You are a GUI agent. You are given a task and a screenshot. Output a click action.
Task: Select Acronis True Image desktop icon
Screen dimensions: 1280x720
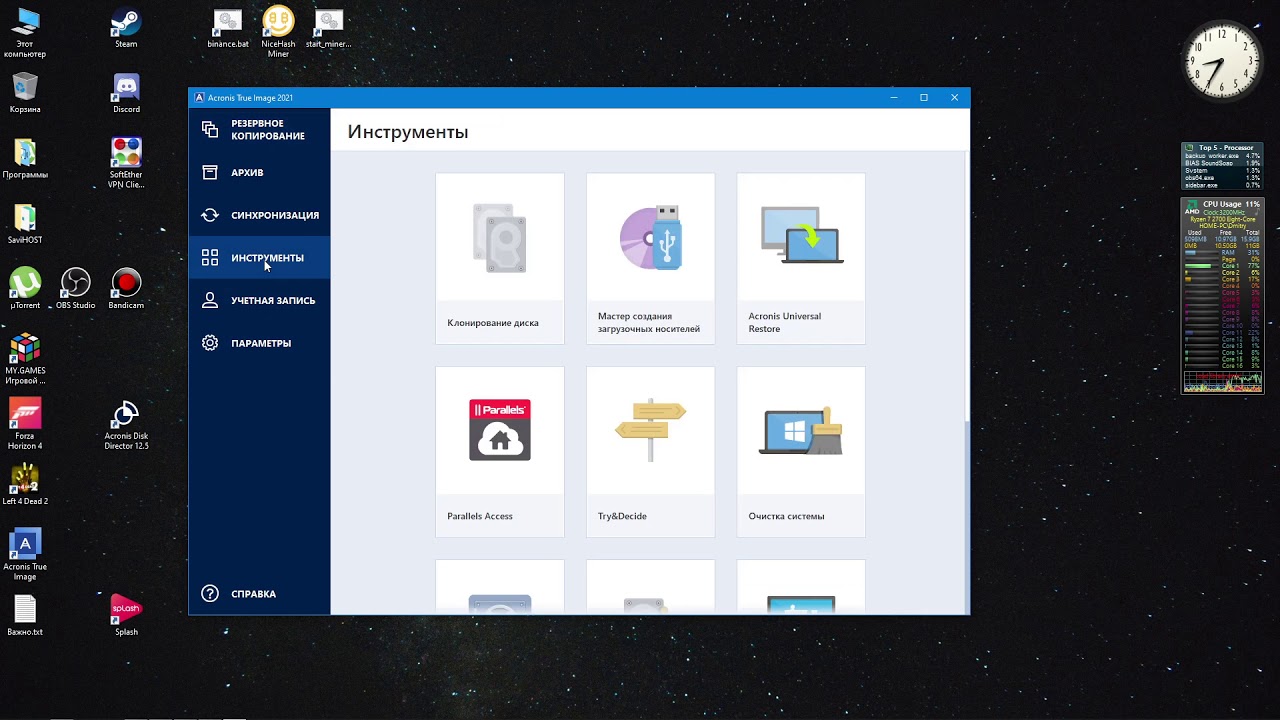[x=25, y=555]
